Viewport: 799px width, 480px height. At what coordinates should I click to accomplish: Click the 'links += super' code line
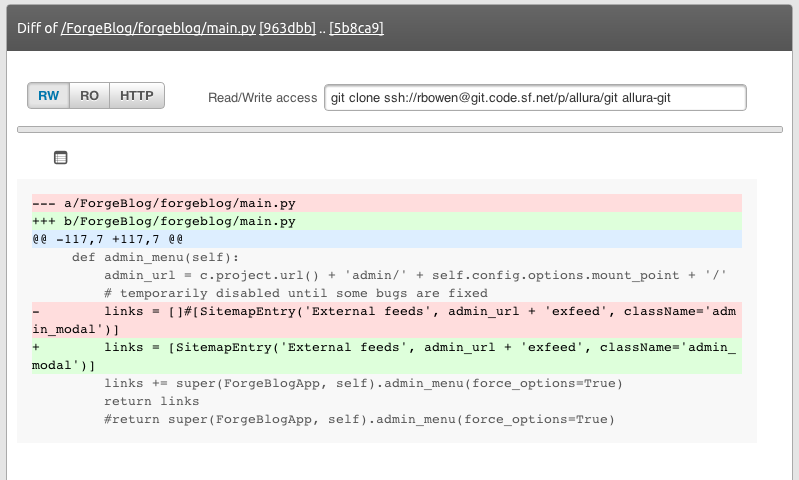(x=363, y=383)
